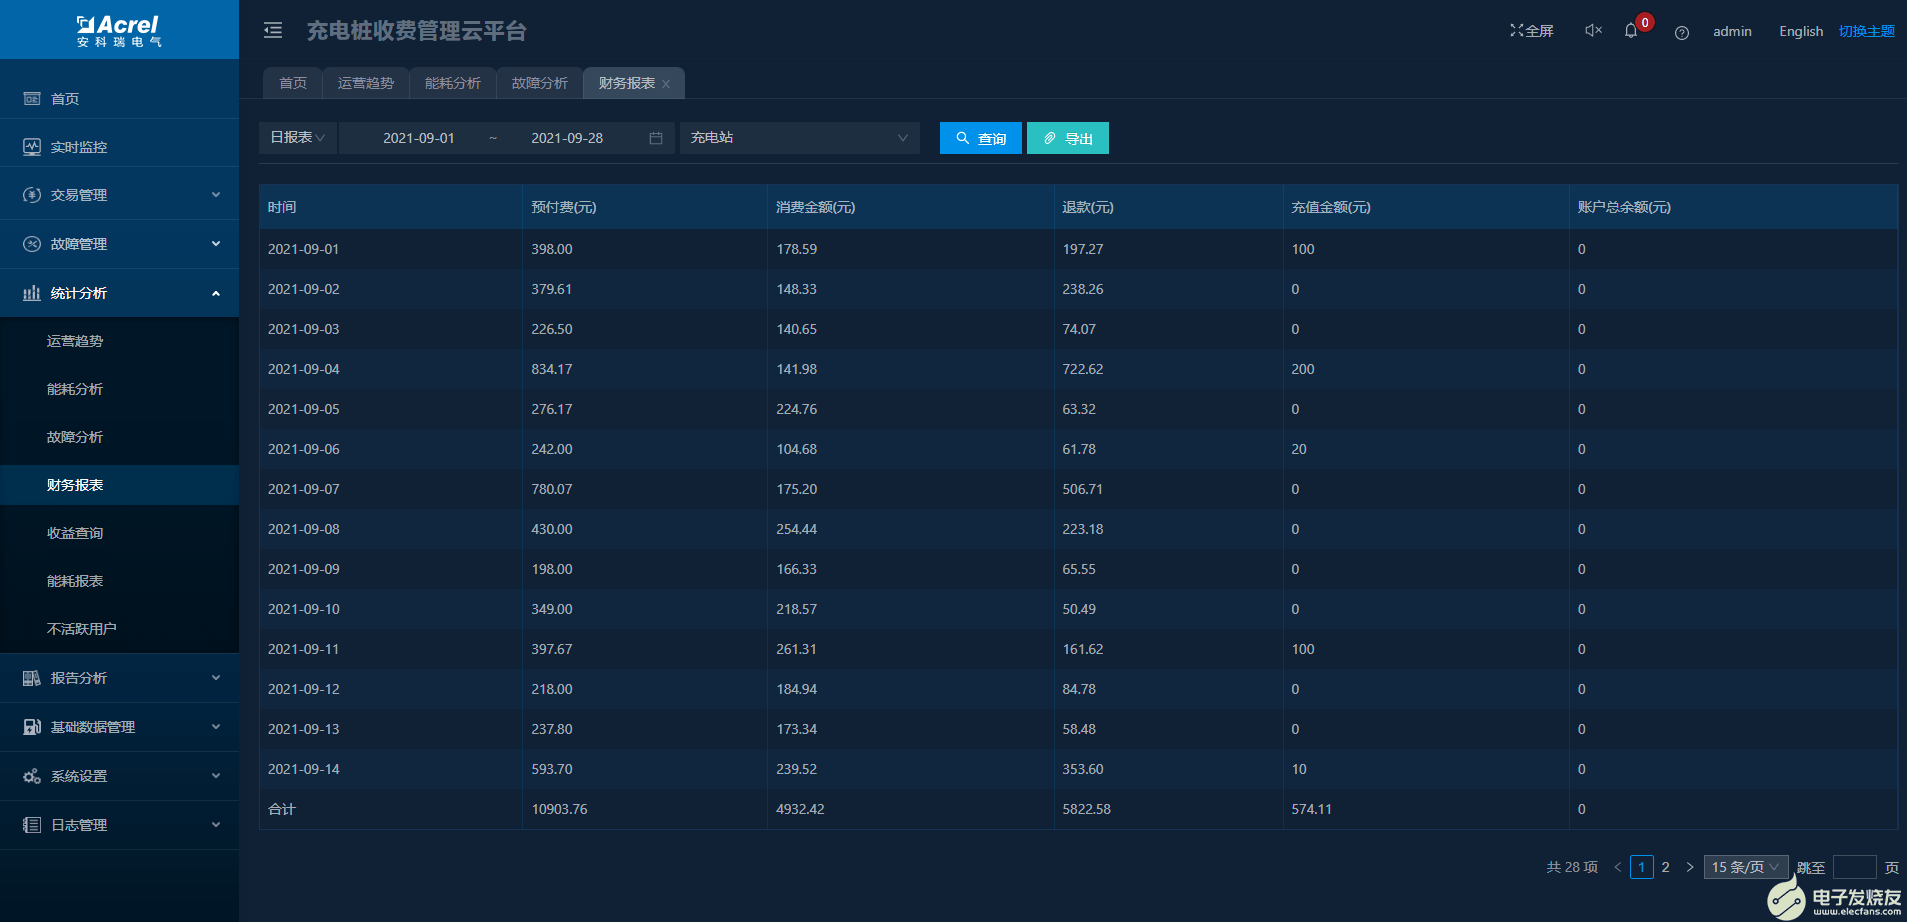This screenshot has height=922, width=1907.
Task: Open the admin user menu
Action: [1732, 31]
